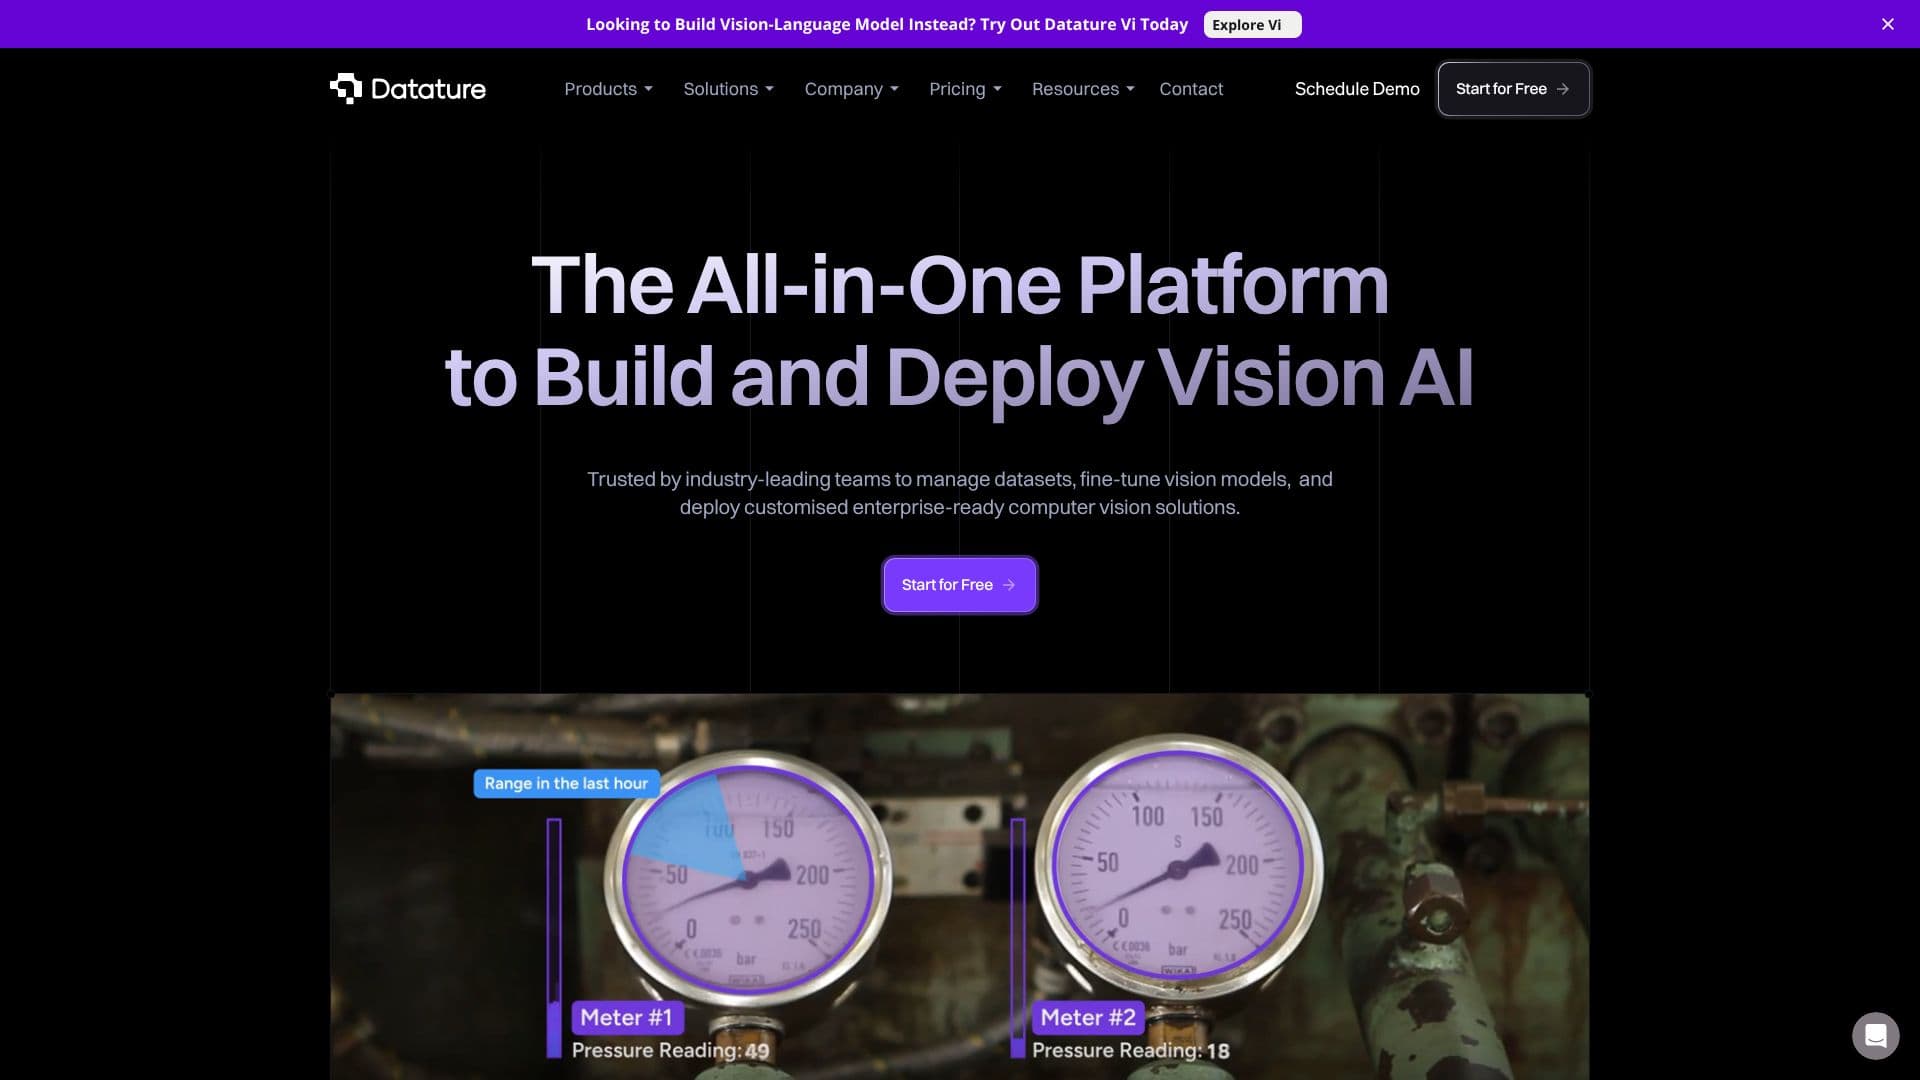Viewport: 1920px width, 1080px height.
Task: Dismiss the purple announcement banner
Action: pos(1887,24)
